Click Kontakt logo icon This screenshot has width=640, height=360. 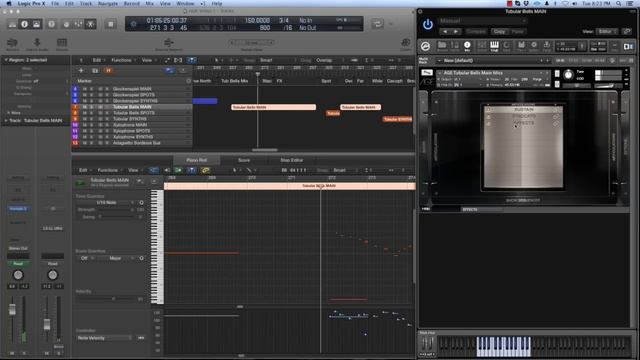pyautogui.click(x=425, y=46)
